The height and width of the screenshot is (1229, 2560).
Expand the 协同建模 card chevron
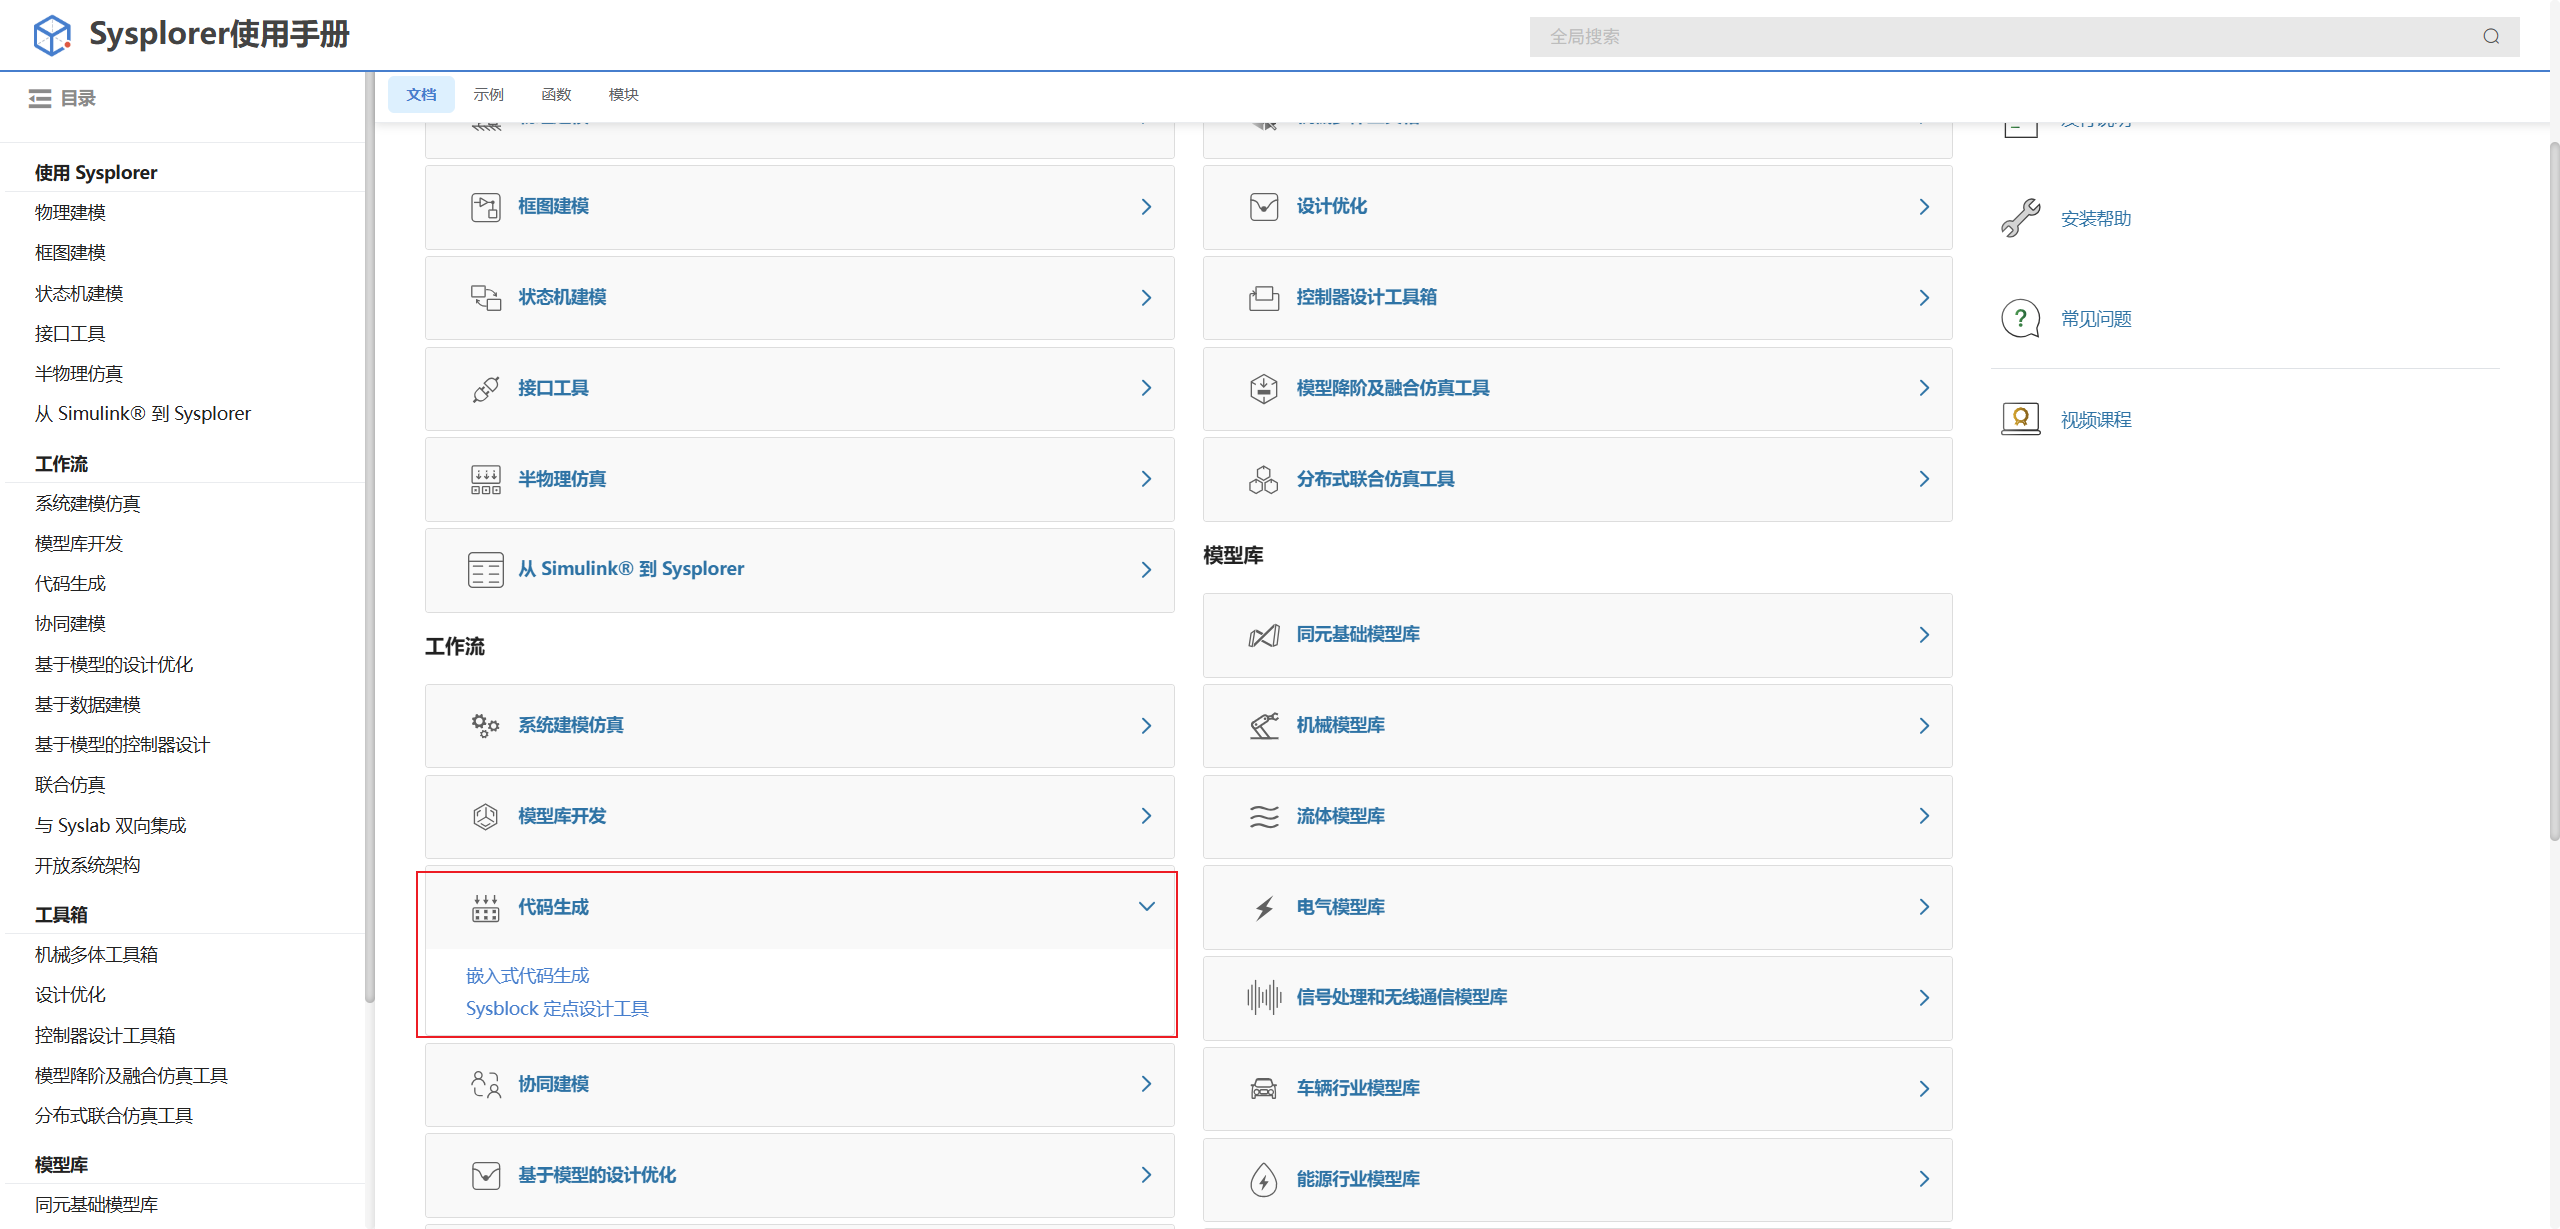[1147, 1084]
